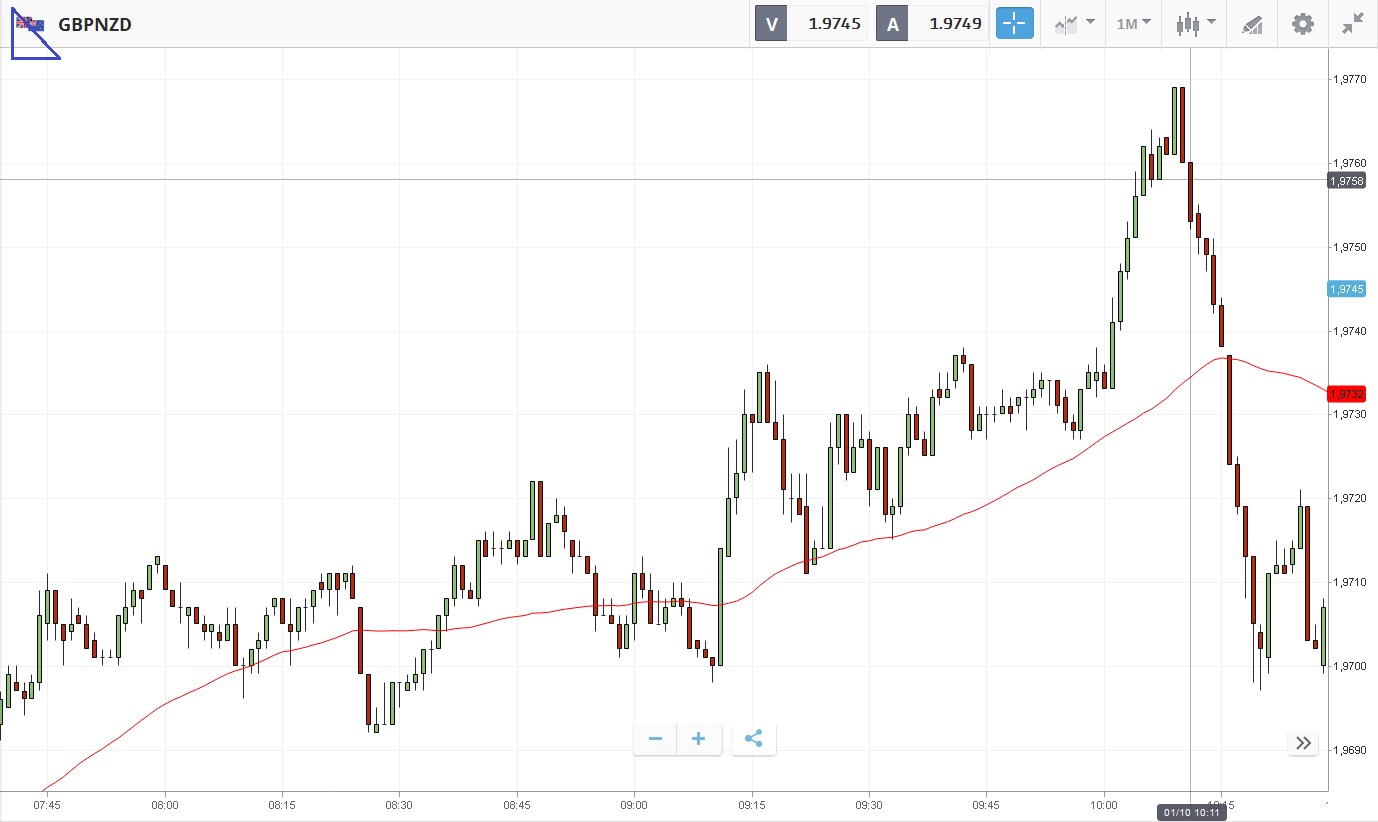Viewport: 1378px width, 822px height.
Task: Click the blue 1,9745 current price label
Action: (1346, 289)
